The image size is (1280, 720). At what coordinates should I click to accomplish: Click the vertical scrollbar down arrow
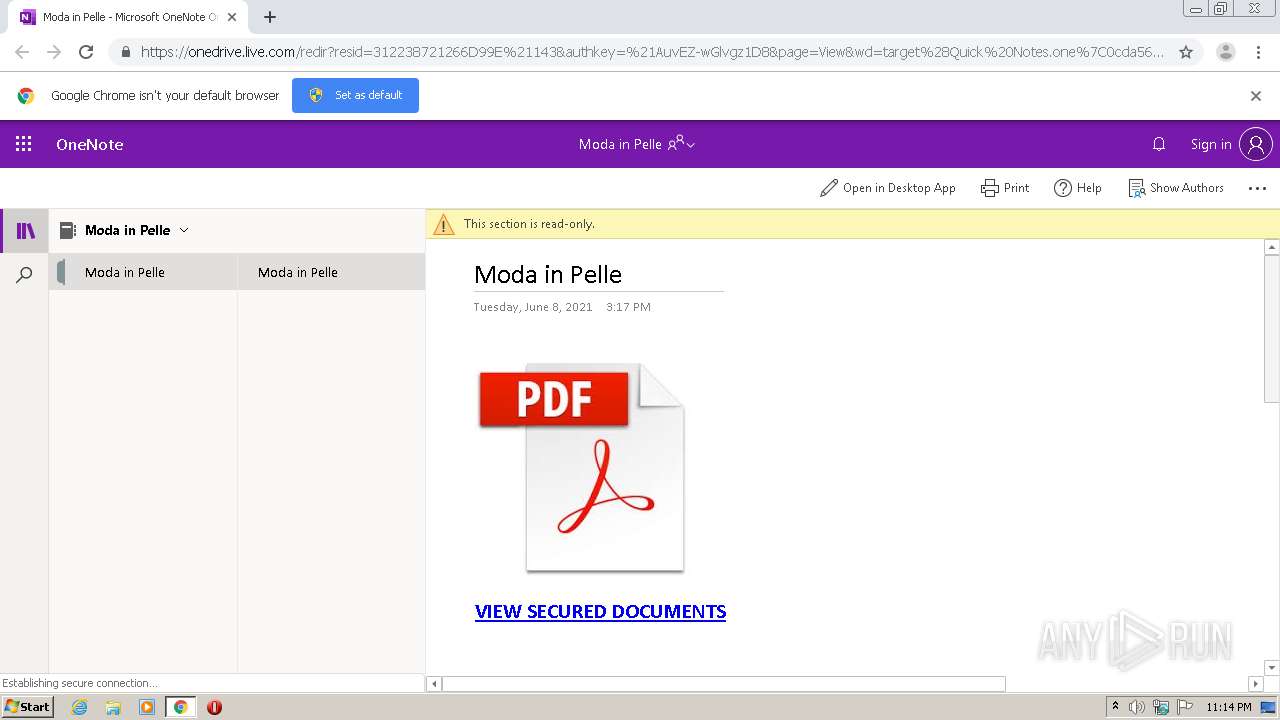pos(1272,667)
